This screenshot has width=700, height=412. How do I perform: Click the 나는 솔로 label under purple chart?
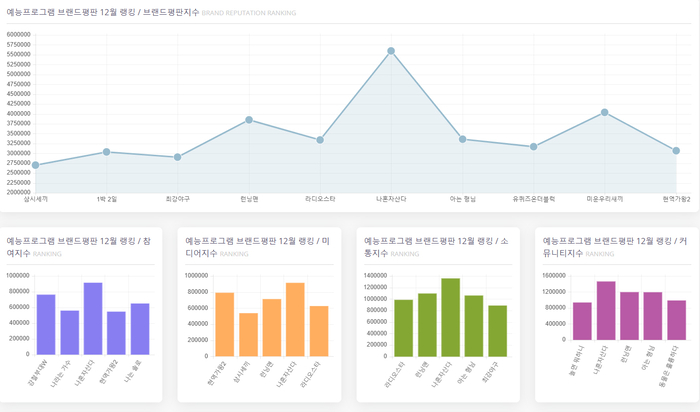tap(132, 370)
